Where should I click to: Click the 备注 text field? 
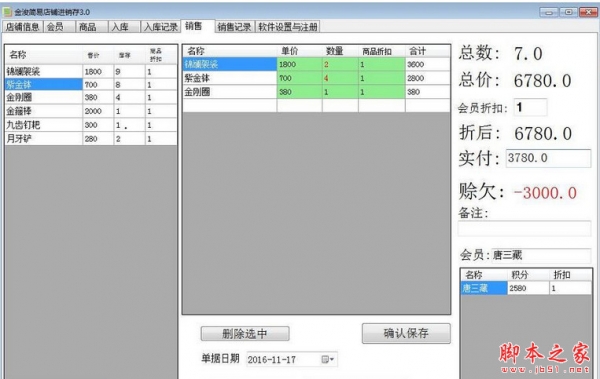click(x=524, y=229)
